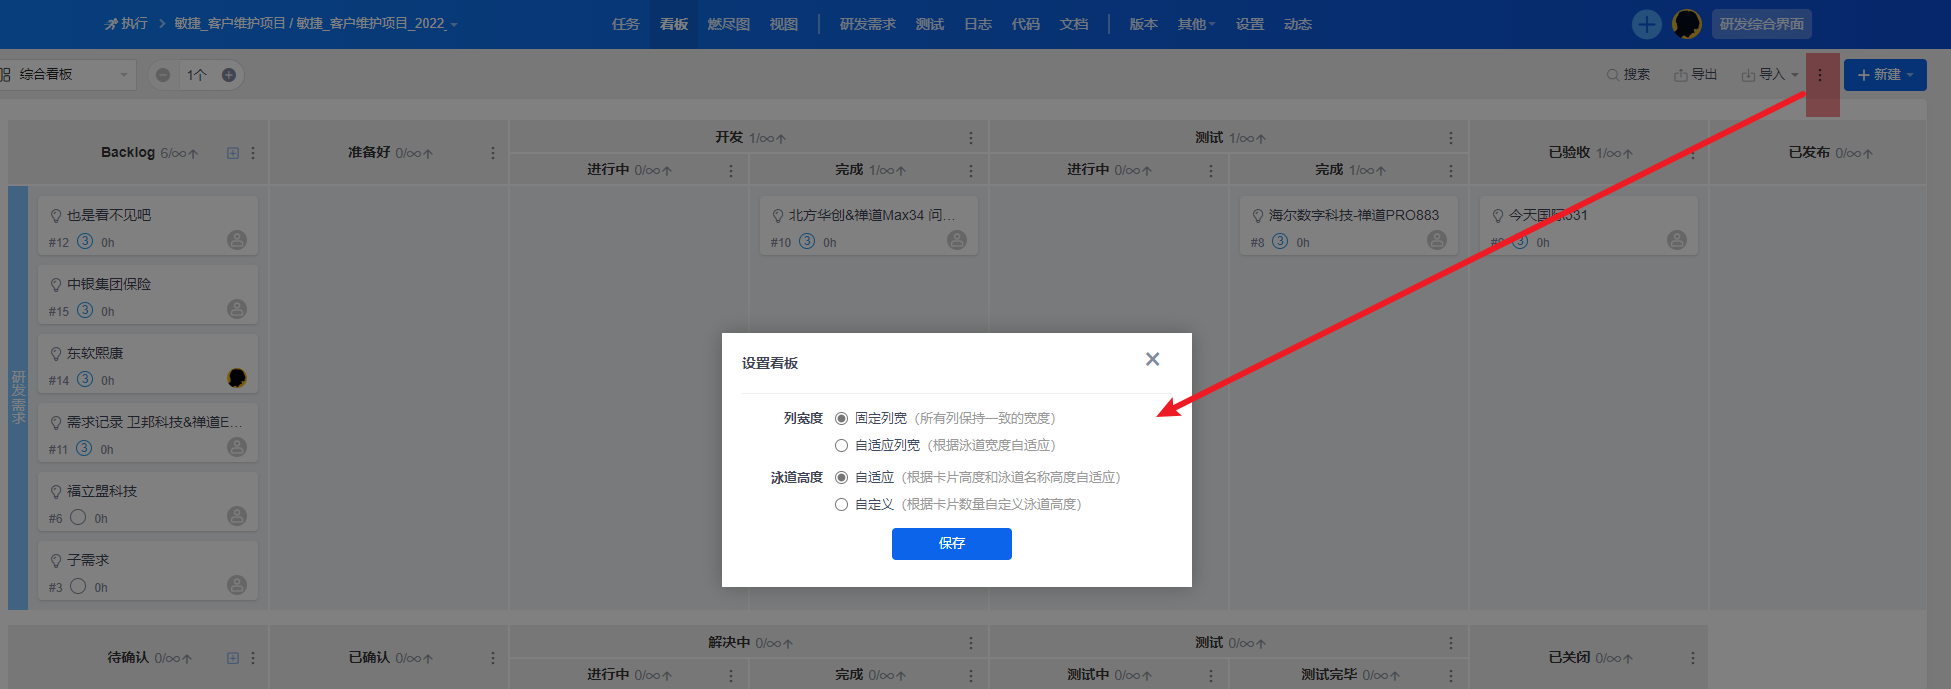Open the 准备好 column options menu

(493, 153)
